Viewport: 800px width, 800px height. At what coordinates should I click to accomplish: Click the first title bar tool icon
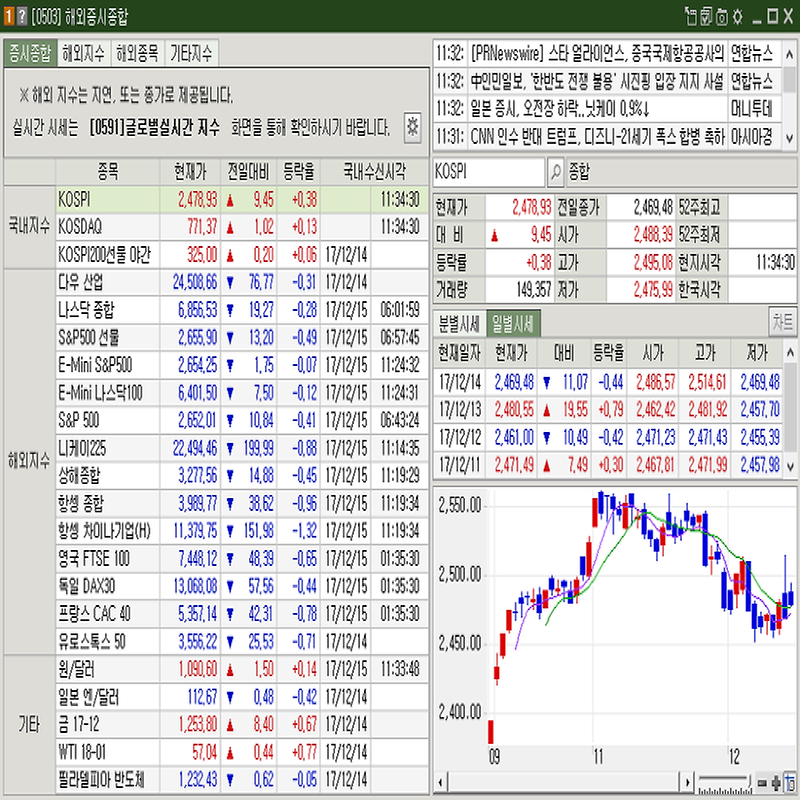691,17
